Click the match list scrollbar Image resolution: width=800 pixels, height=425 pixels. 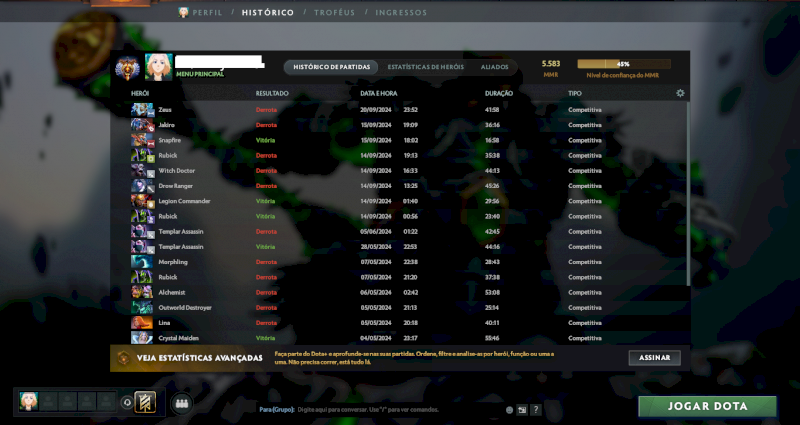688,194
